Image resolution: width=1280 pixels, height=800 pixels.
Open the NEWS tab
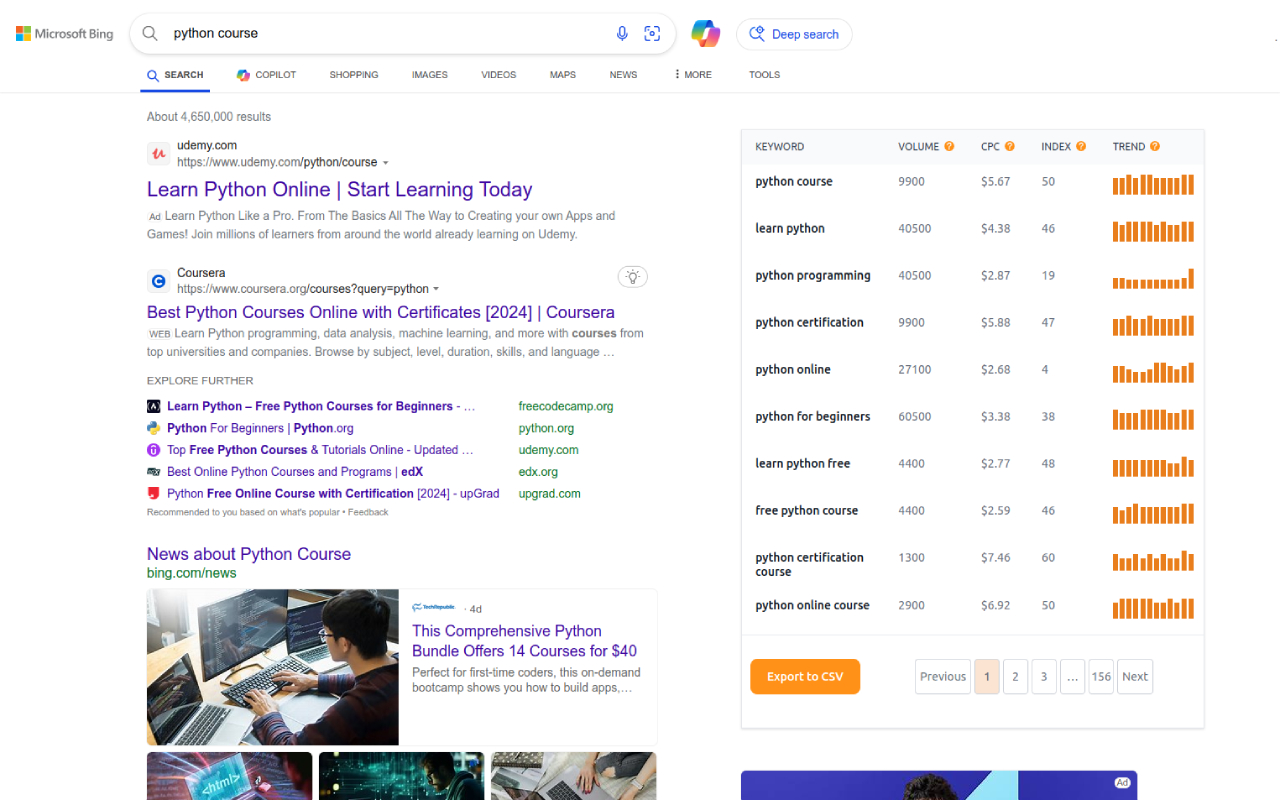tap(623, 75)
